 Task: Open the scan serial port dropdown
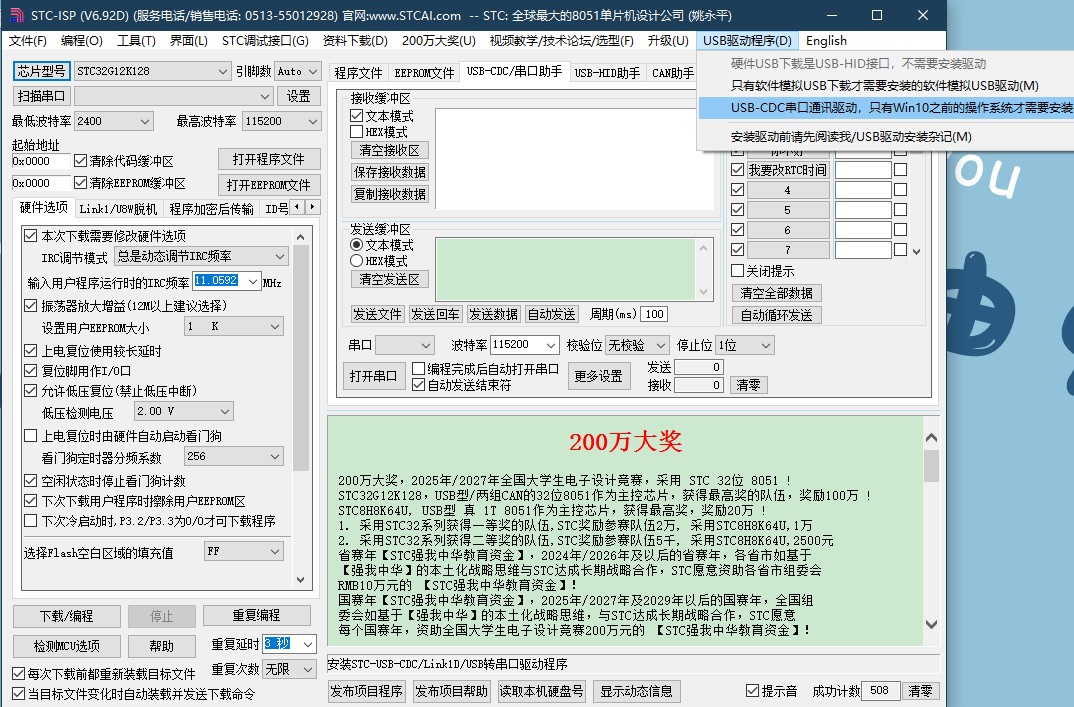click(x=265, y=97)
